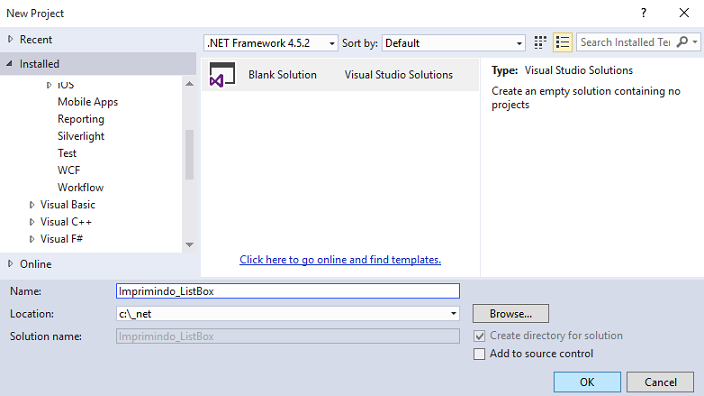Image resolution: width=704 pixels, height=396 pixels.
Task: Click the search magnifier icon
Action: 682,42
